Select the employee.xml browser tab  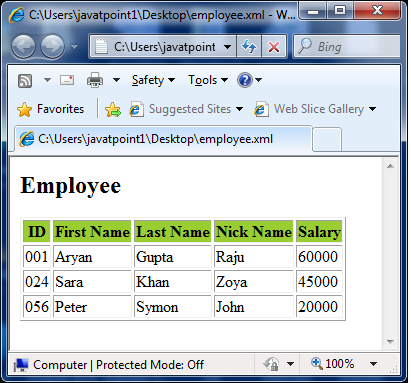pyautogui.click(x=163, y=139)
